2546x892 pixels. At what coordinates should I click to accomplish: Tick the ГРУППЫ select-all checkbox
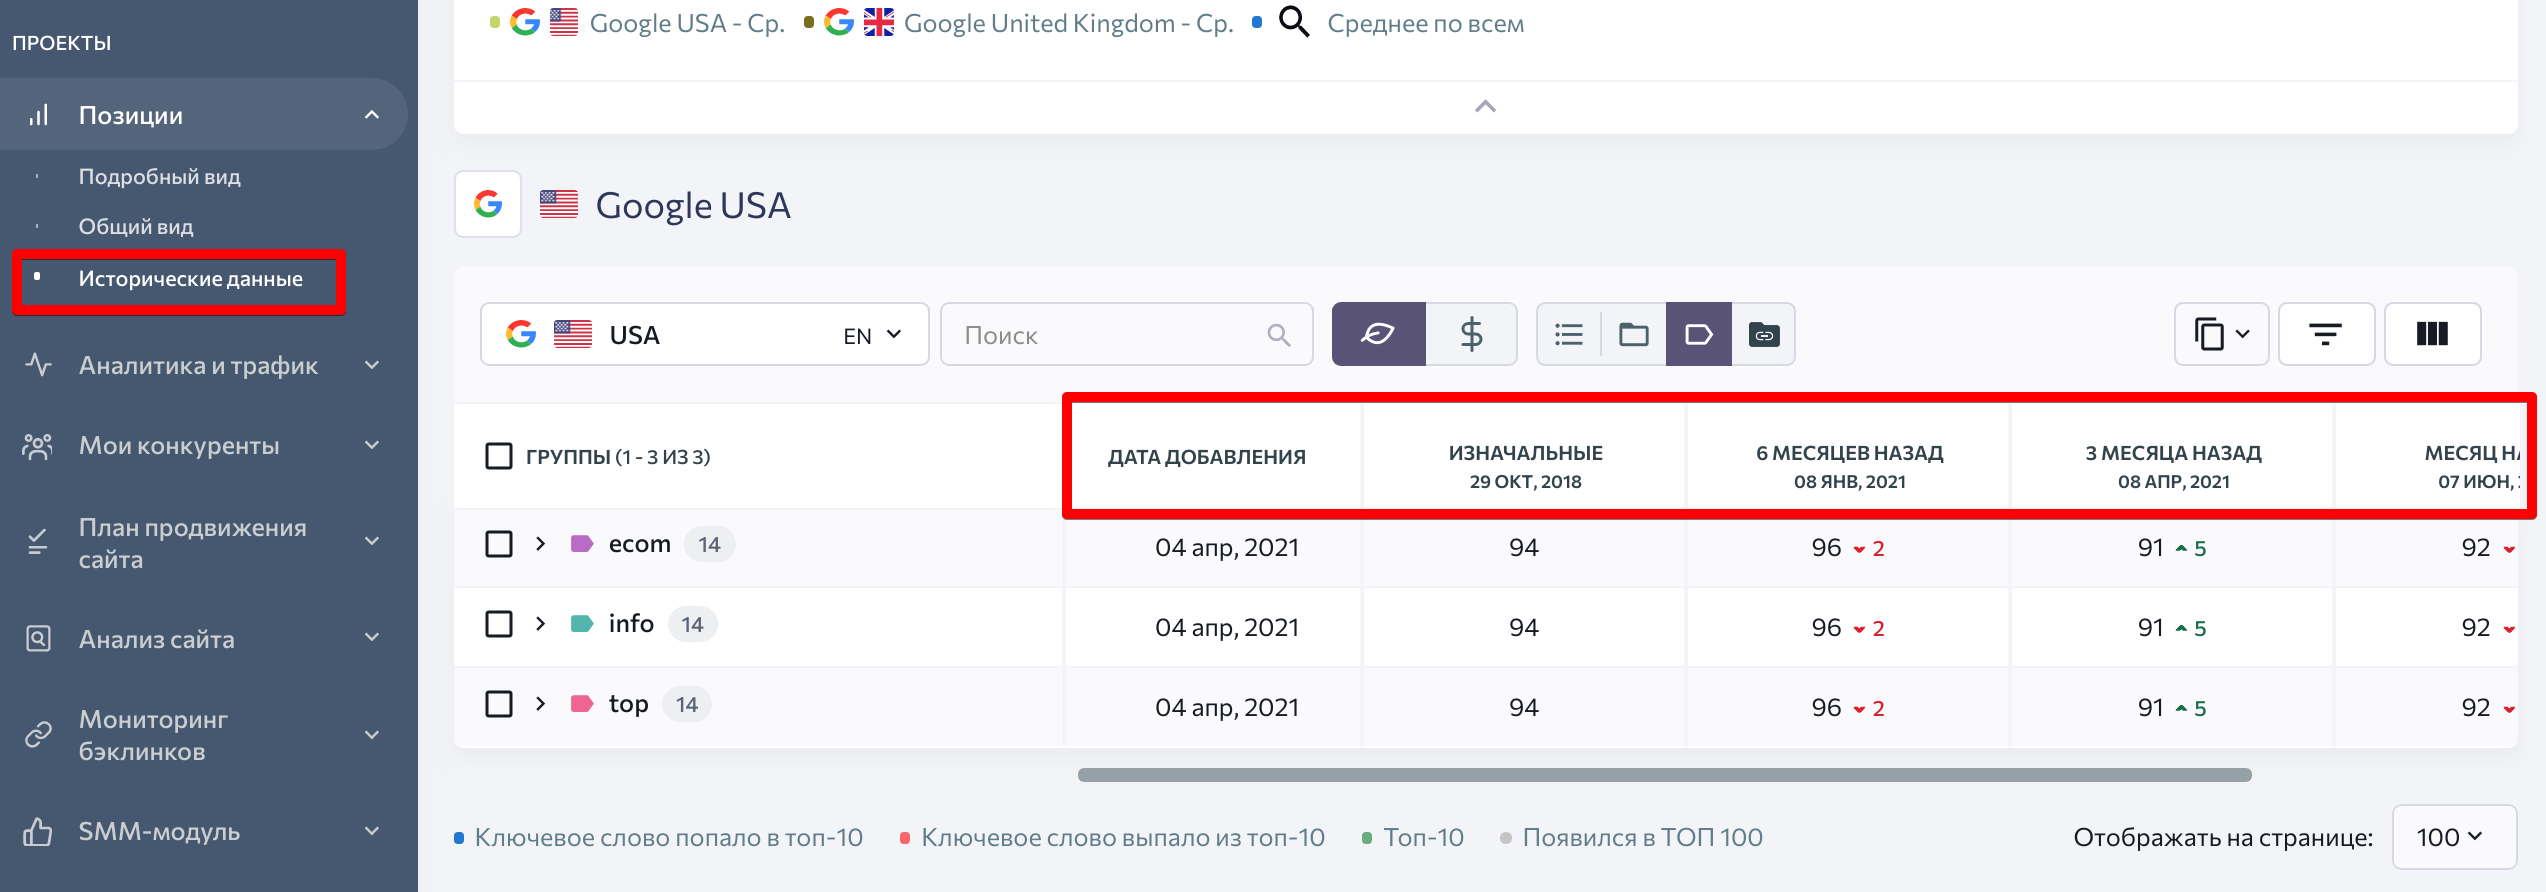pyautogui.click(x=499, y=456)
